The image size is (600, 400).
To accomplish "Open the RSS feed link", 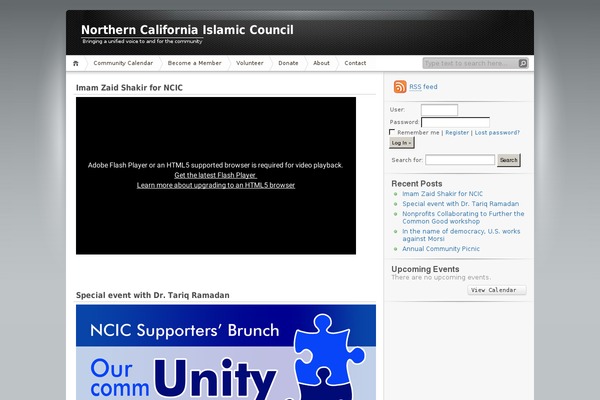I will point(423,87).
